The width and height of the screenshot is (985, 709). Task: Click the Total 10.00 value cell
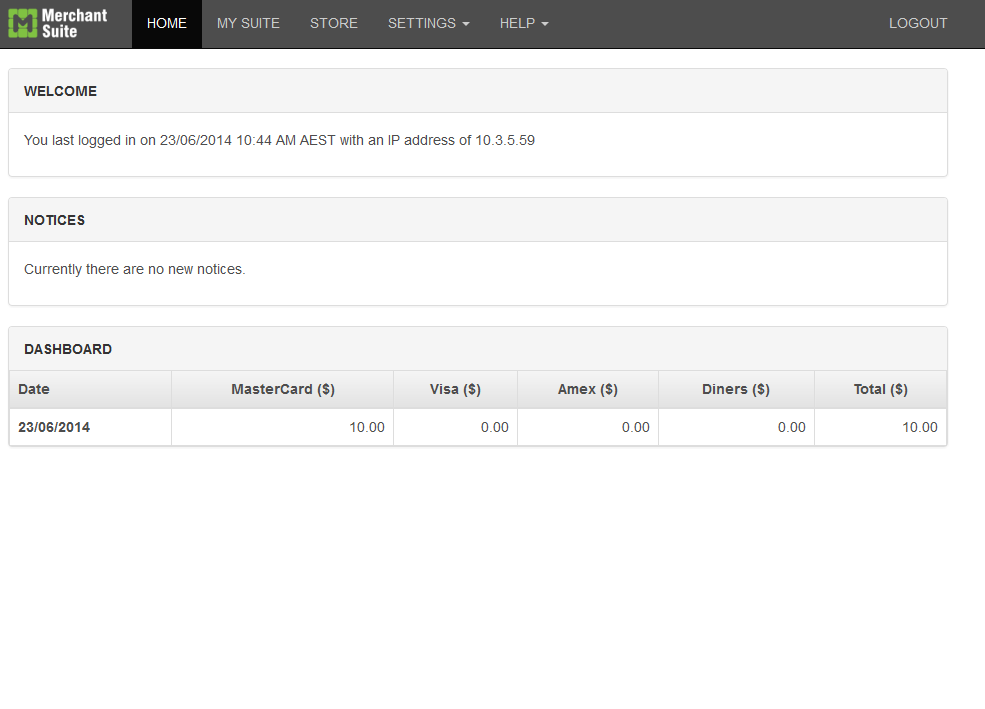pyautogui.click(x=881, y=427)
